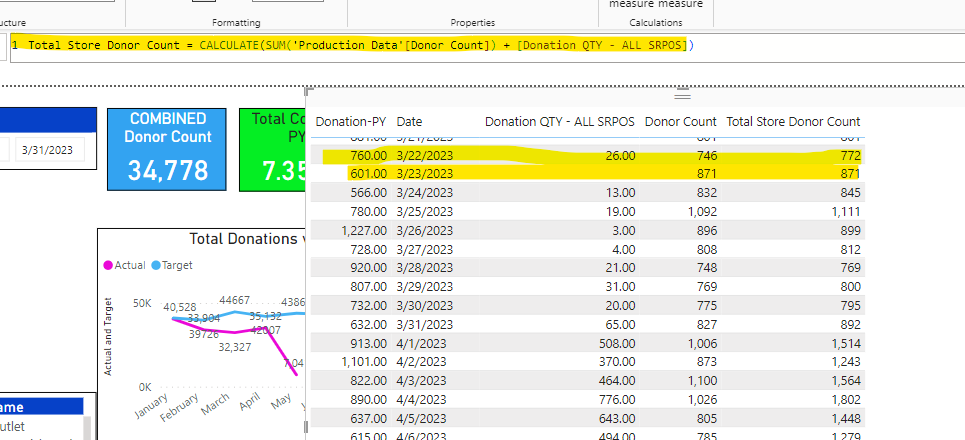Sort by the Donor Count column header
Image resolution: width=965 pixels, height=440 pixels.
(x=681, y=122)
